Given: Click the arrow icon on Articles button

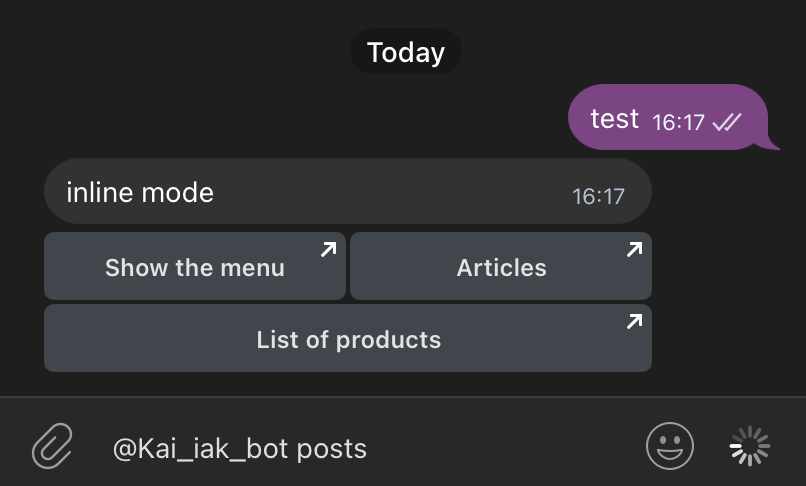Looking at the screenshot, I should click(x=634, y=249).
